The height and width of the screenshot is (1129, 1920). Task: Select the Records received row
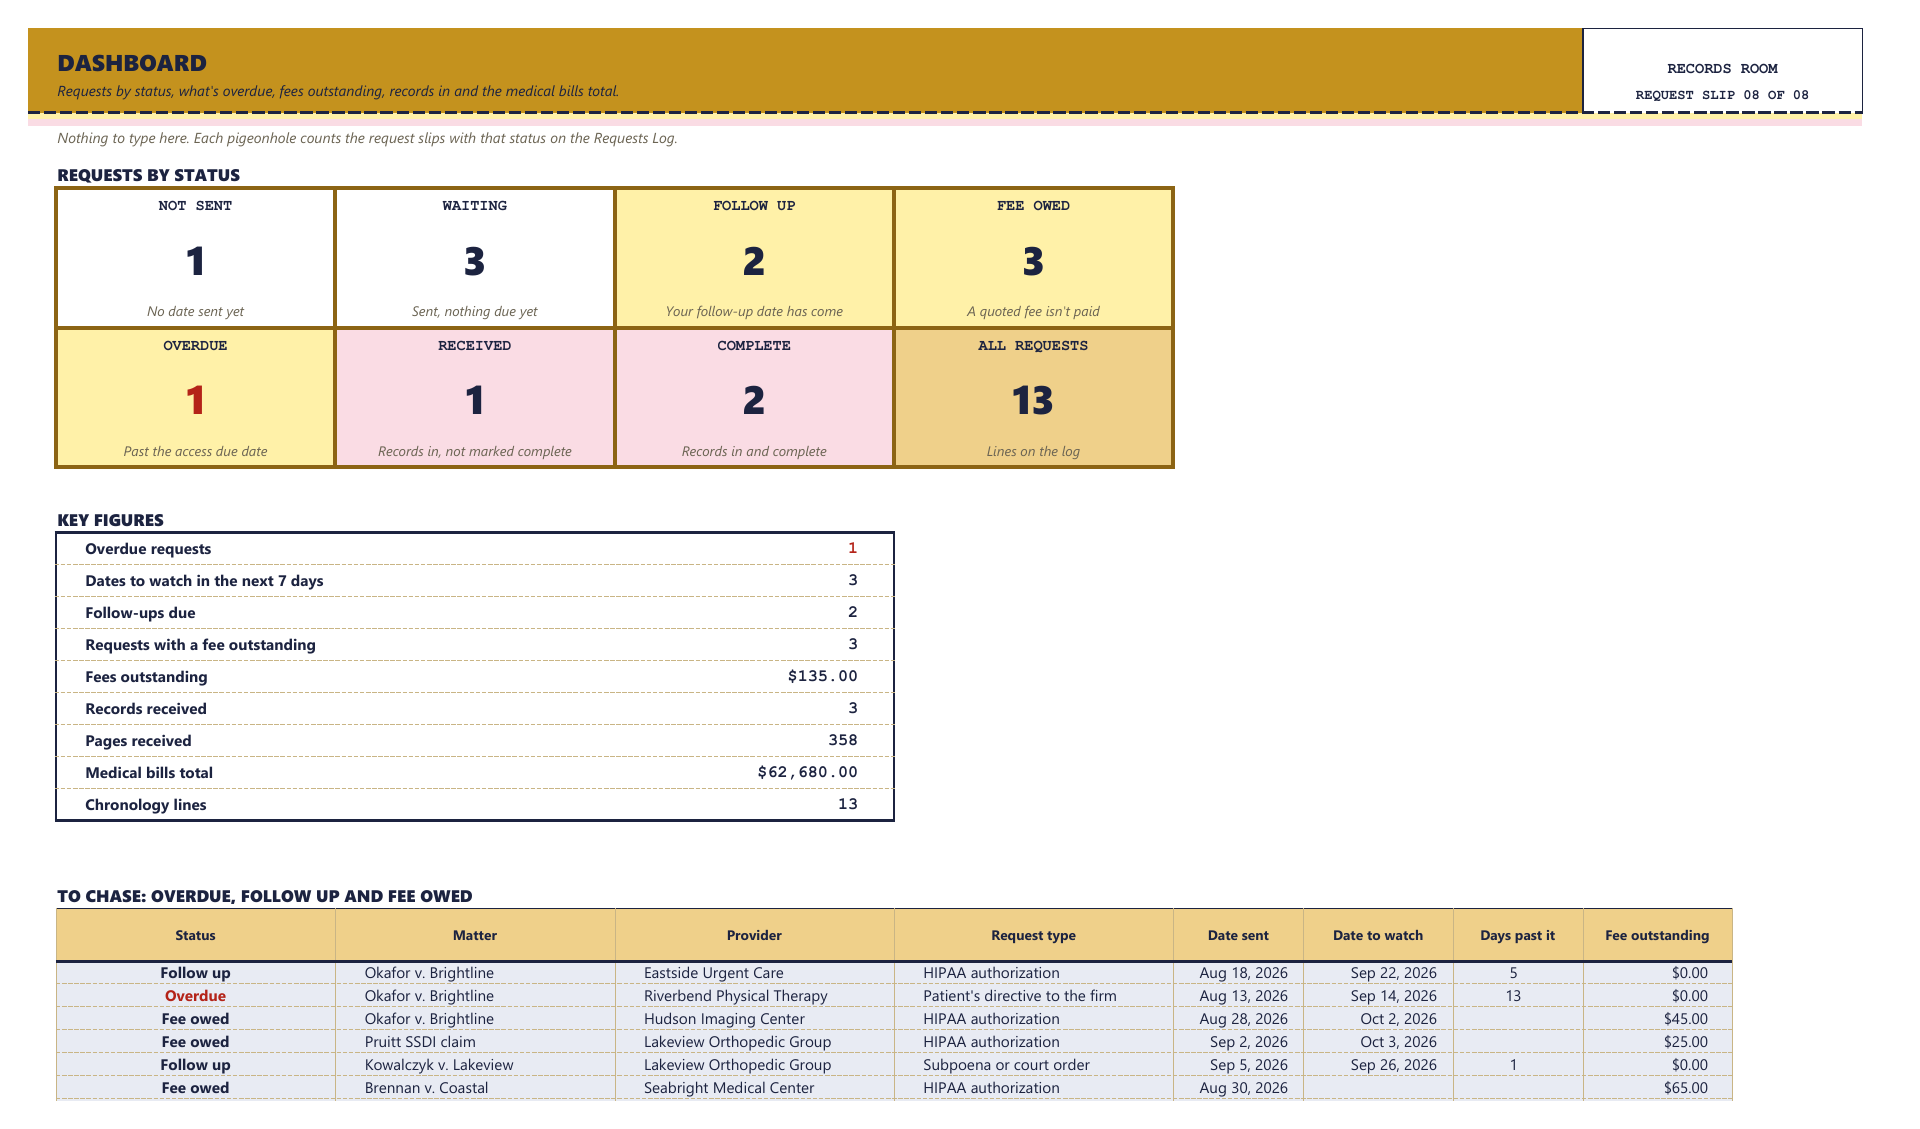click(474, 708)
